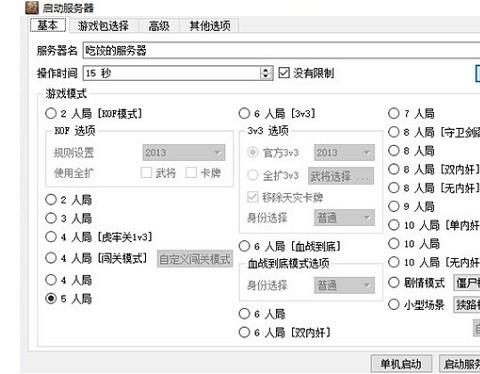Click the 单机启动 button
Image resolution: width=480 pixels, height=374 pixels.
coord(401,364)
